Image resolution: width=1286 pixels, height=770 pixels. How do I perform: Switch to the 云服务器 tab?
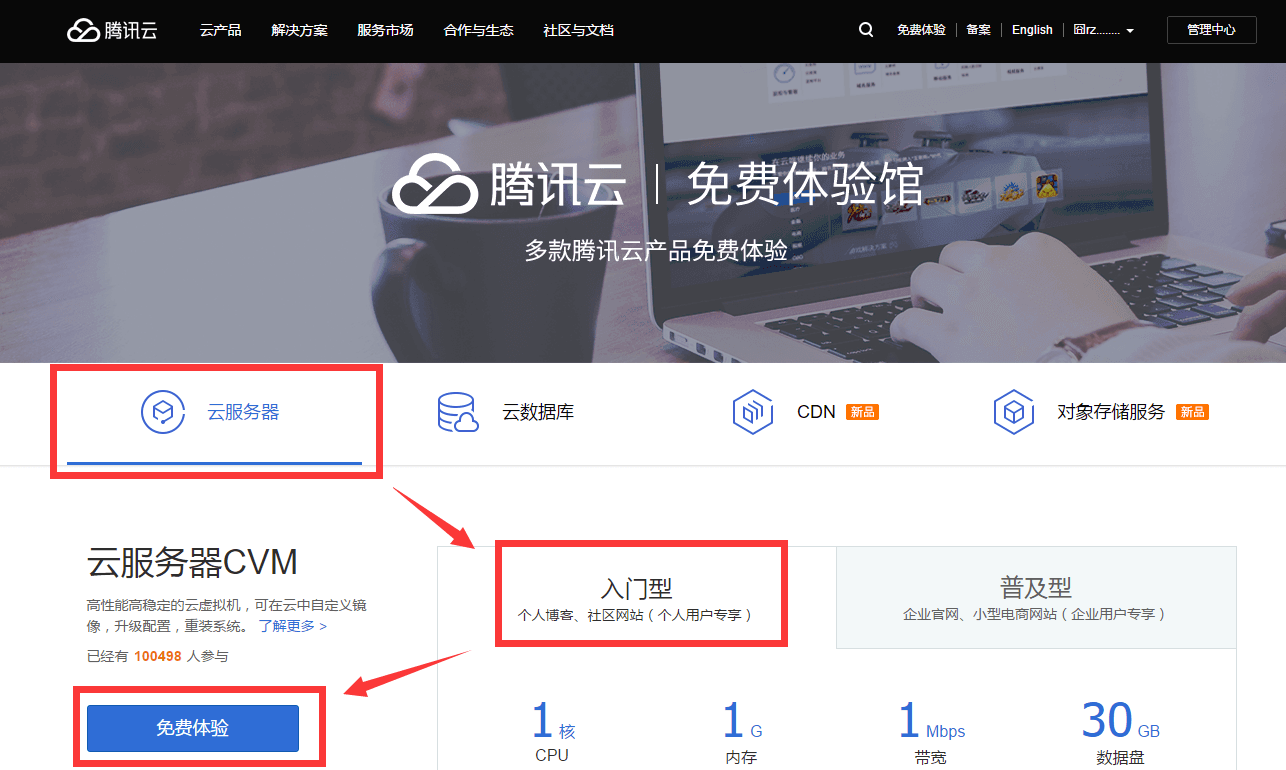pos(214,414)
